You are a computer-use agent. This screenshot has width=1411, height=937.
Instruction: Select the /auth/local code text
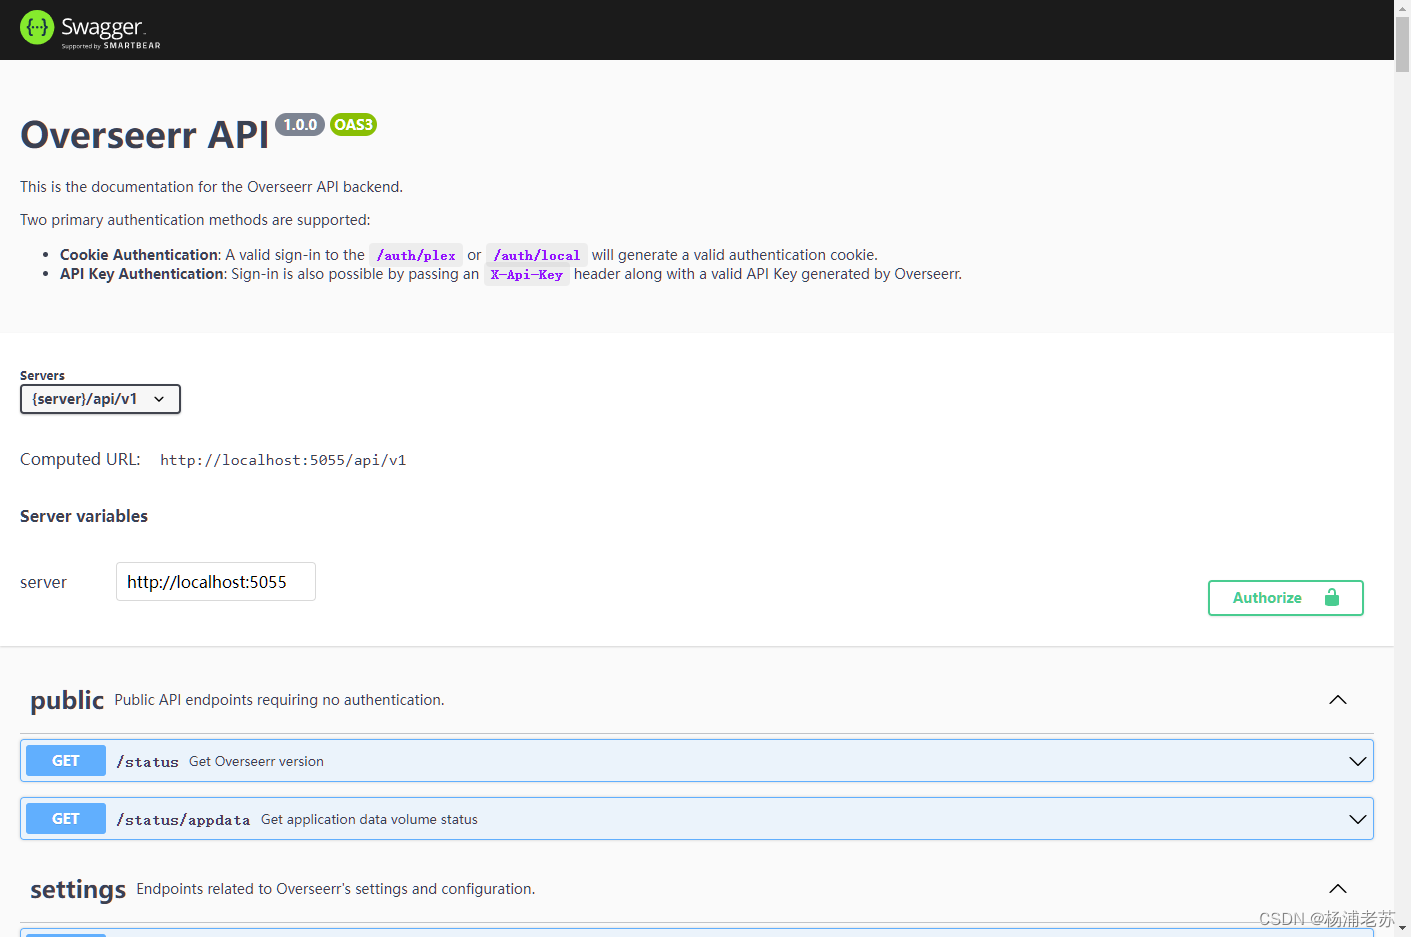click(x=537, y=256)
